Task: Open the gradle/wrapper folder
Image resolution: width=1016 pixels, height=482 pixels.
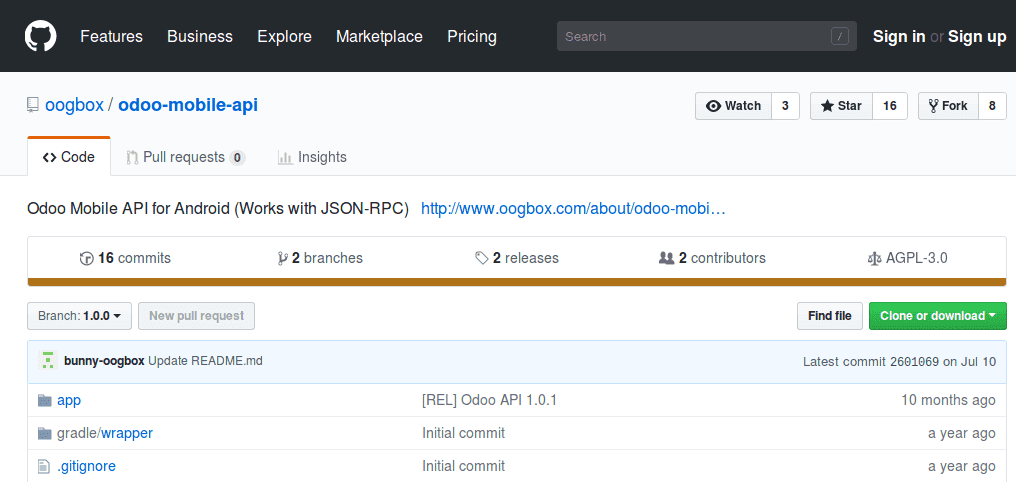Action: tap(105, 433)
